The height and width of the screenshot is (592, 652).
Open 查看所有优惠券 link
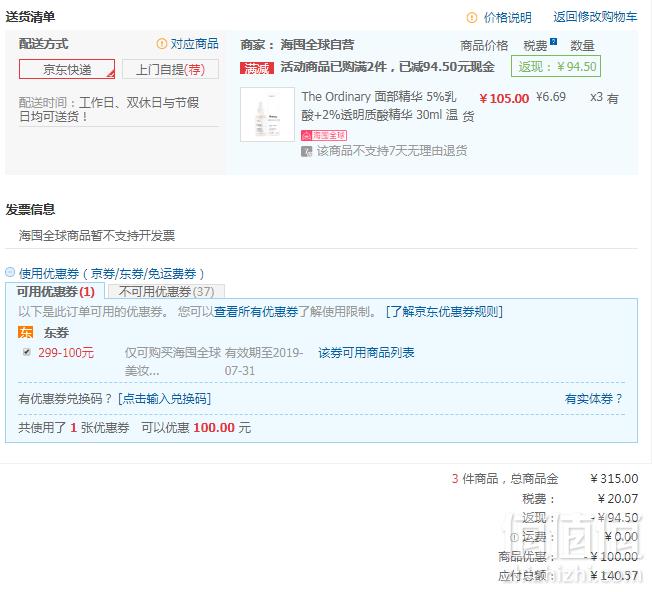coord(256,311)
